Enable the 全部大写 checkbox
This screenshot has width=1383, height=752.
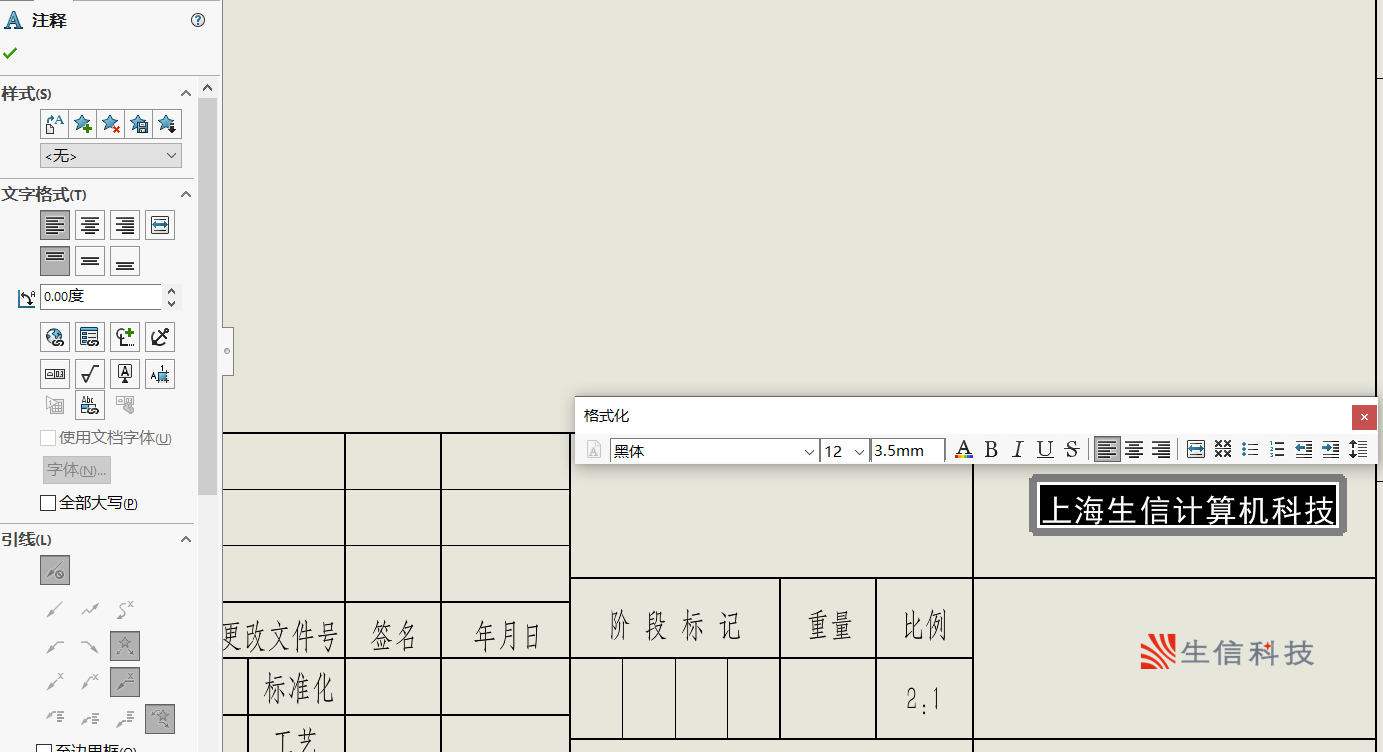point(48,503)
